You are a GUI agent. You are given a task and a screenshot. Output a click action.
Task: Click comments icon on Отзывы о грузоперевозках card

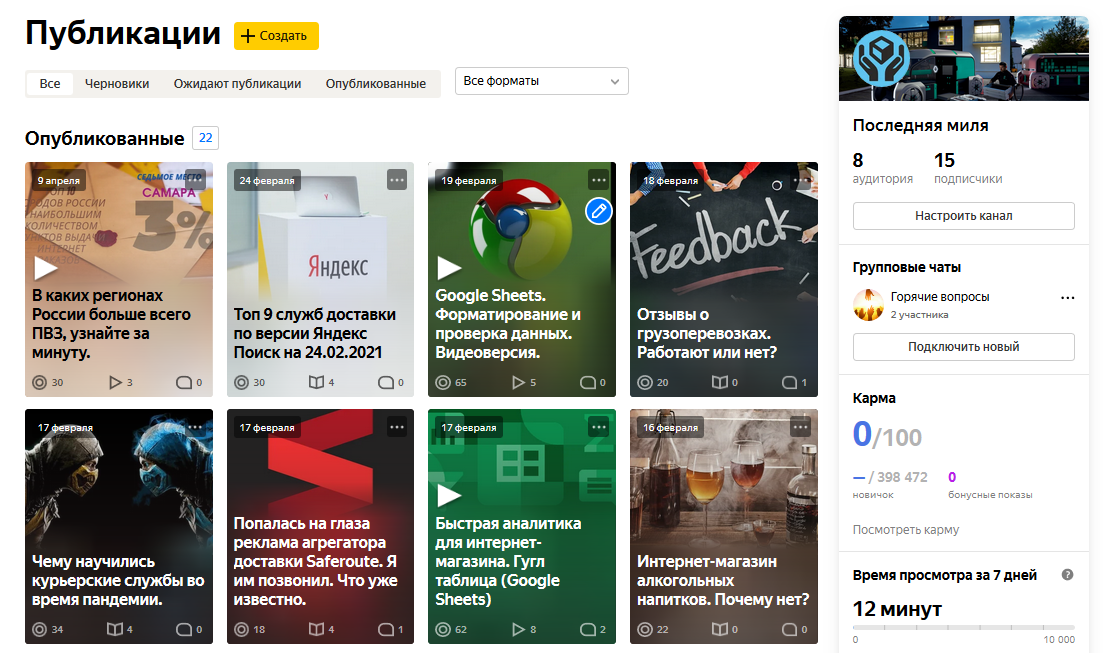coord(789,382)
